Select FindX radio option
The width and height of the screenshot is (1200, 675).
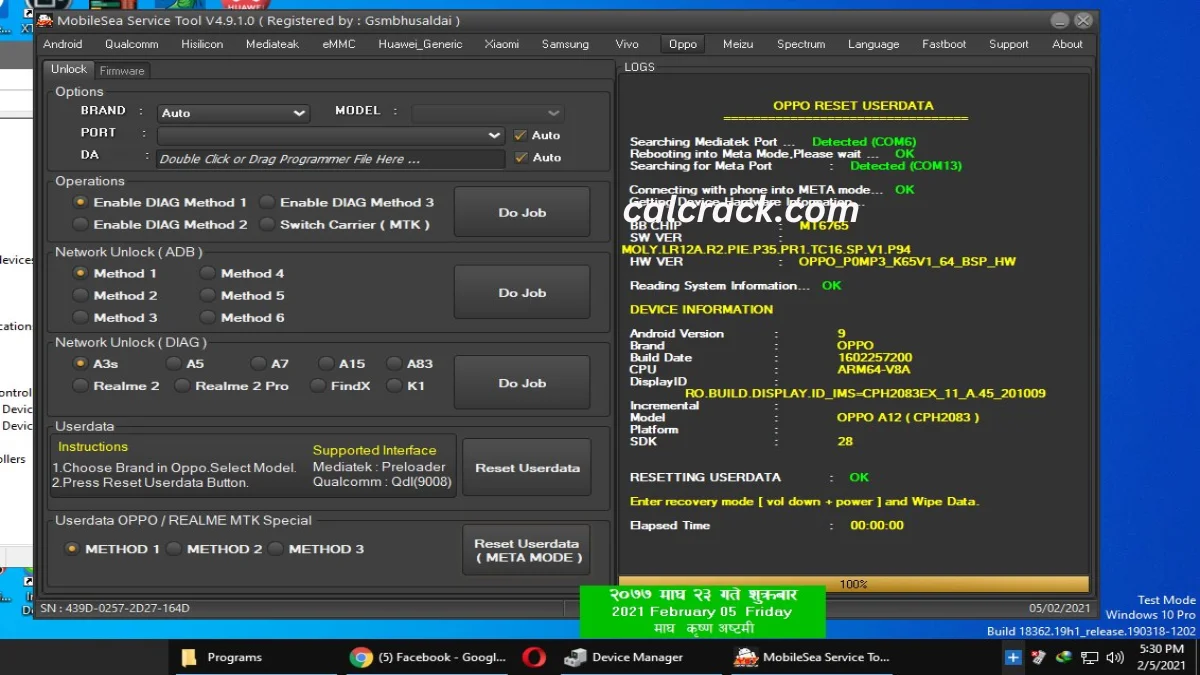pos(341,386)
